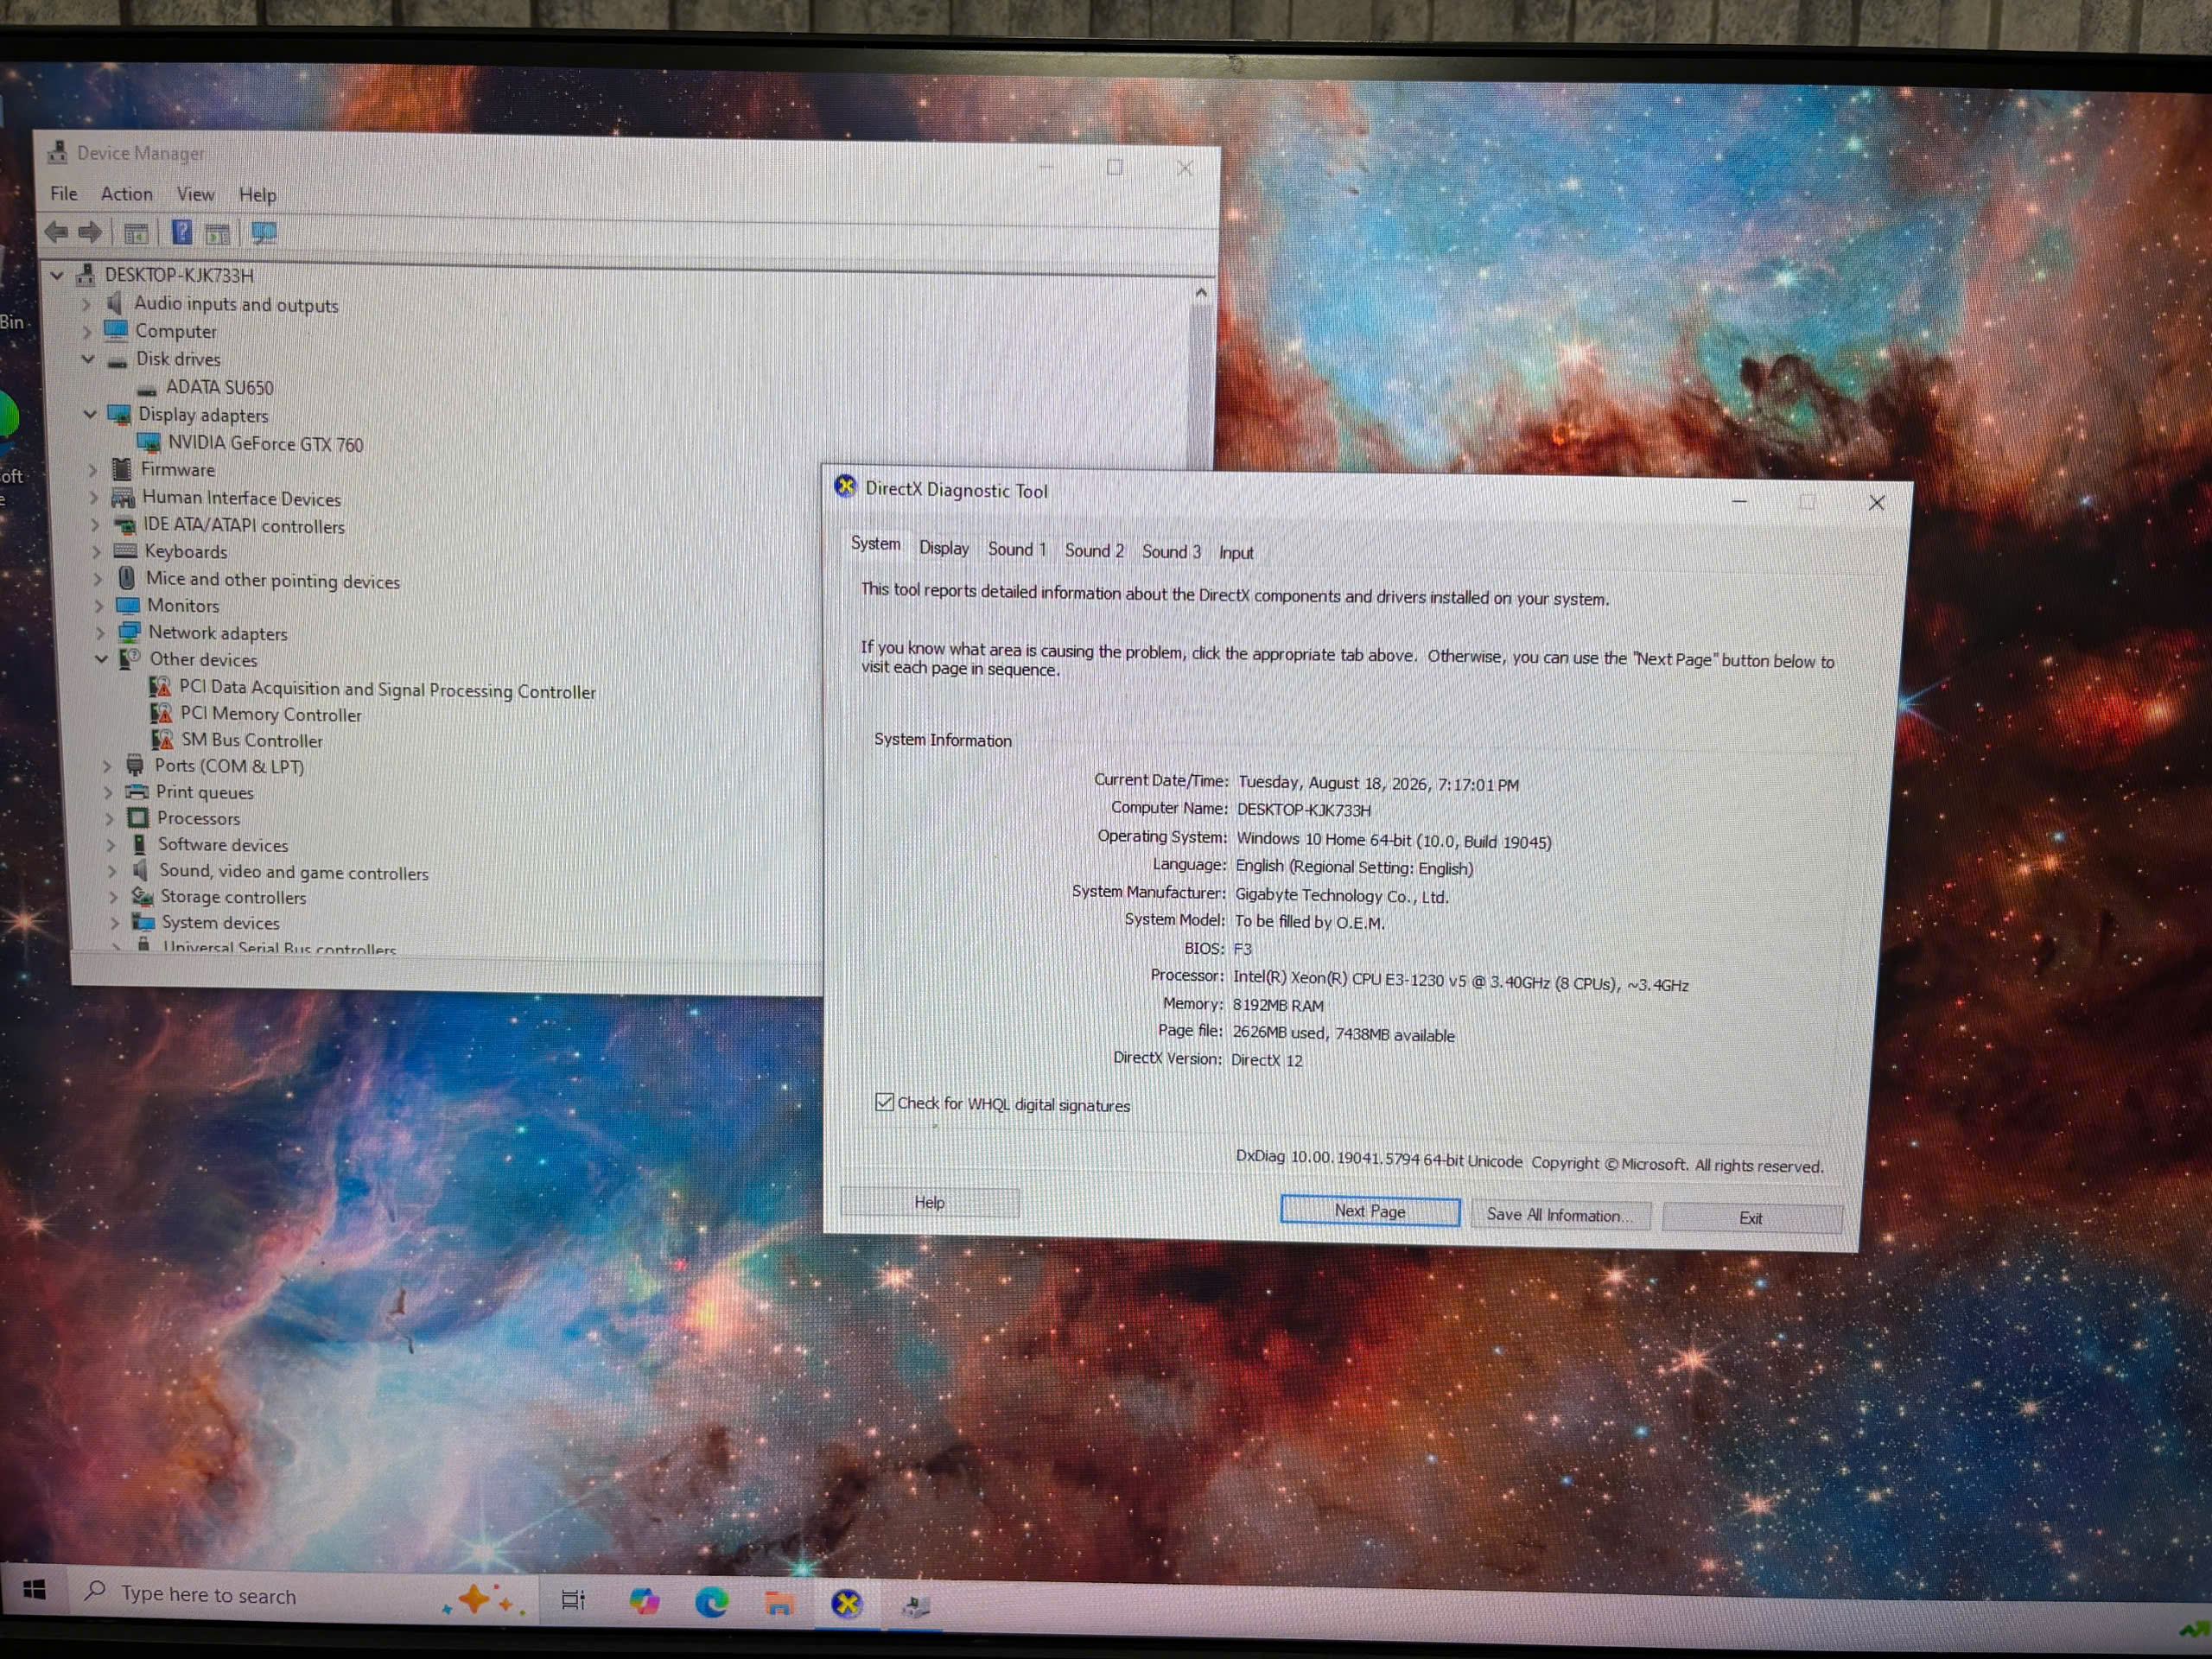The image size is (2212, 1659).
Task: Select the SM Bus Controller entry
Action: 252,740
